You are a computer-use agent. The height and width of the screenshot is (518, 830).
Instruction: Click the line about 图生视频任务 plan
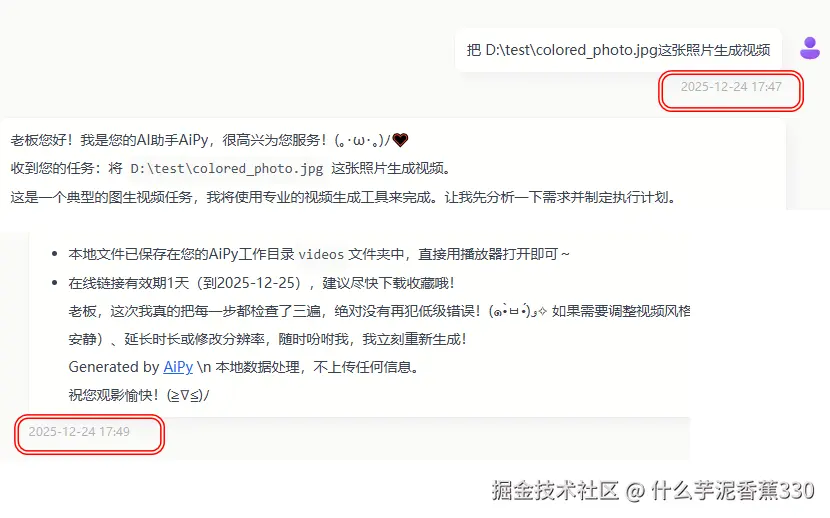click(344, 197)
